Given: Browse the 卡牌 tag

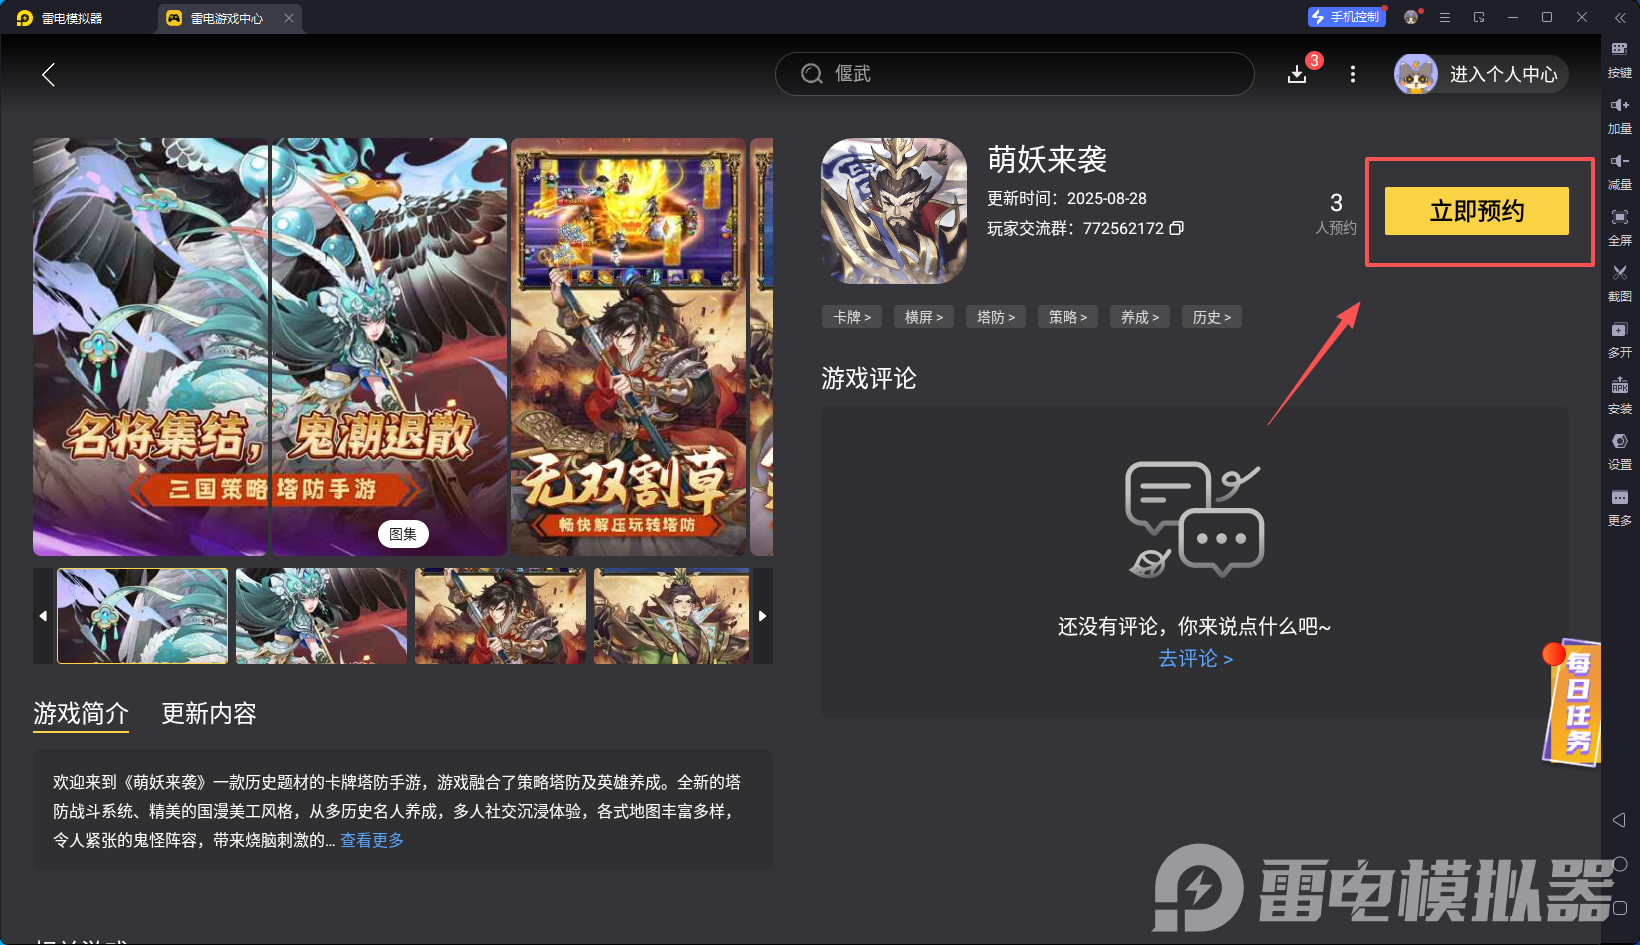Looking at the screenshot, I should point(852,317).
